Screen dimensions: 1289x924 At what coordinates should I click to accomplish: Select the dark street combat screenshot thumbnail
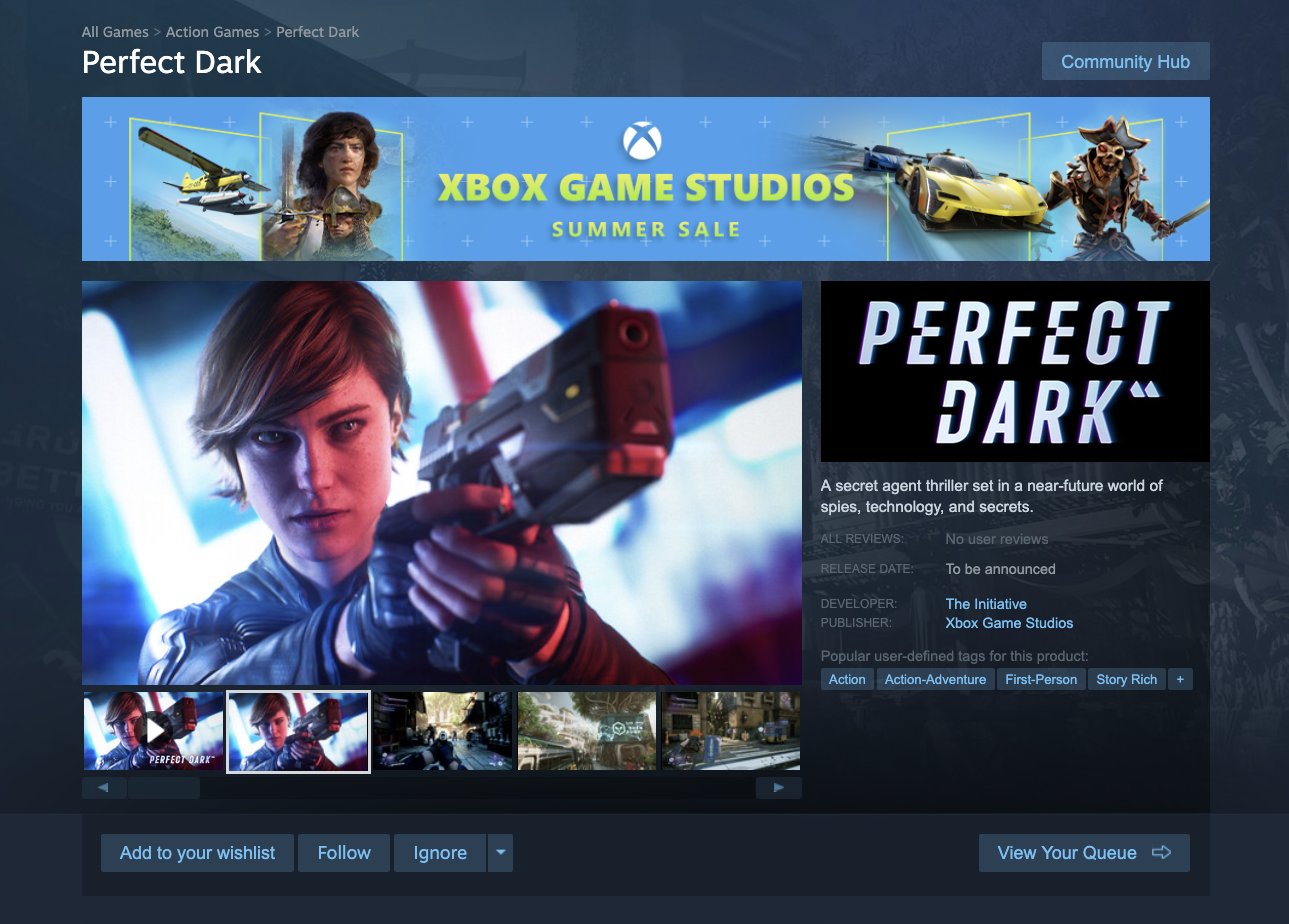point(443,731)
